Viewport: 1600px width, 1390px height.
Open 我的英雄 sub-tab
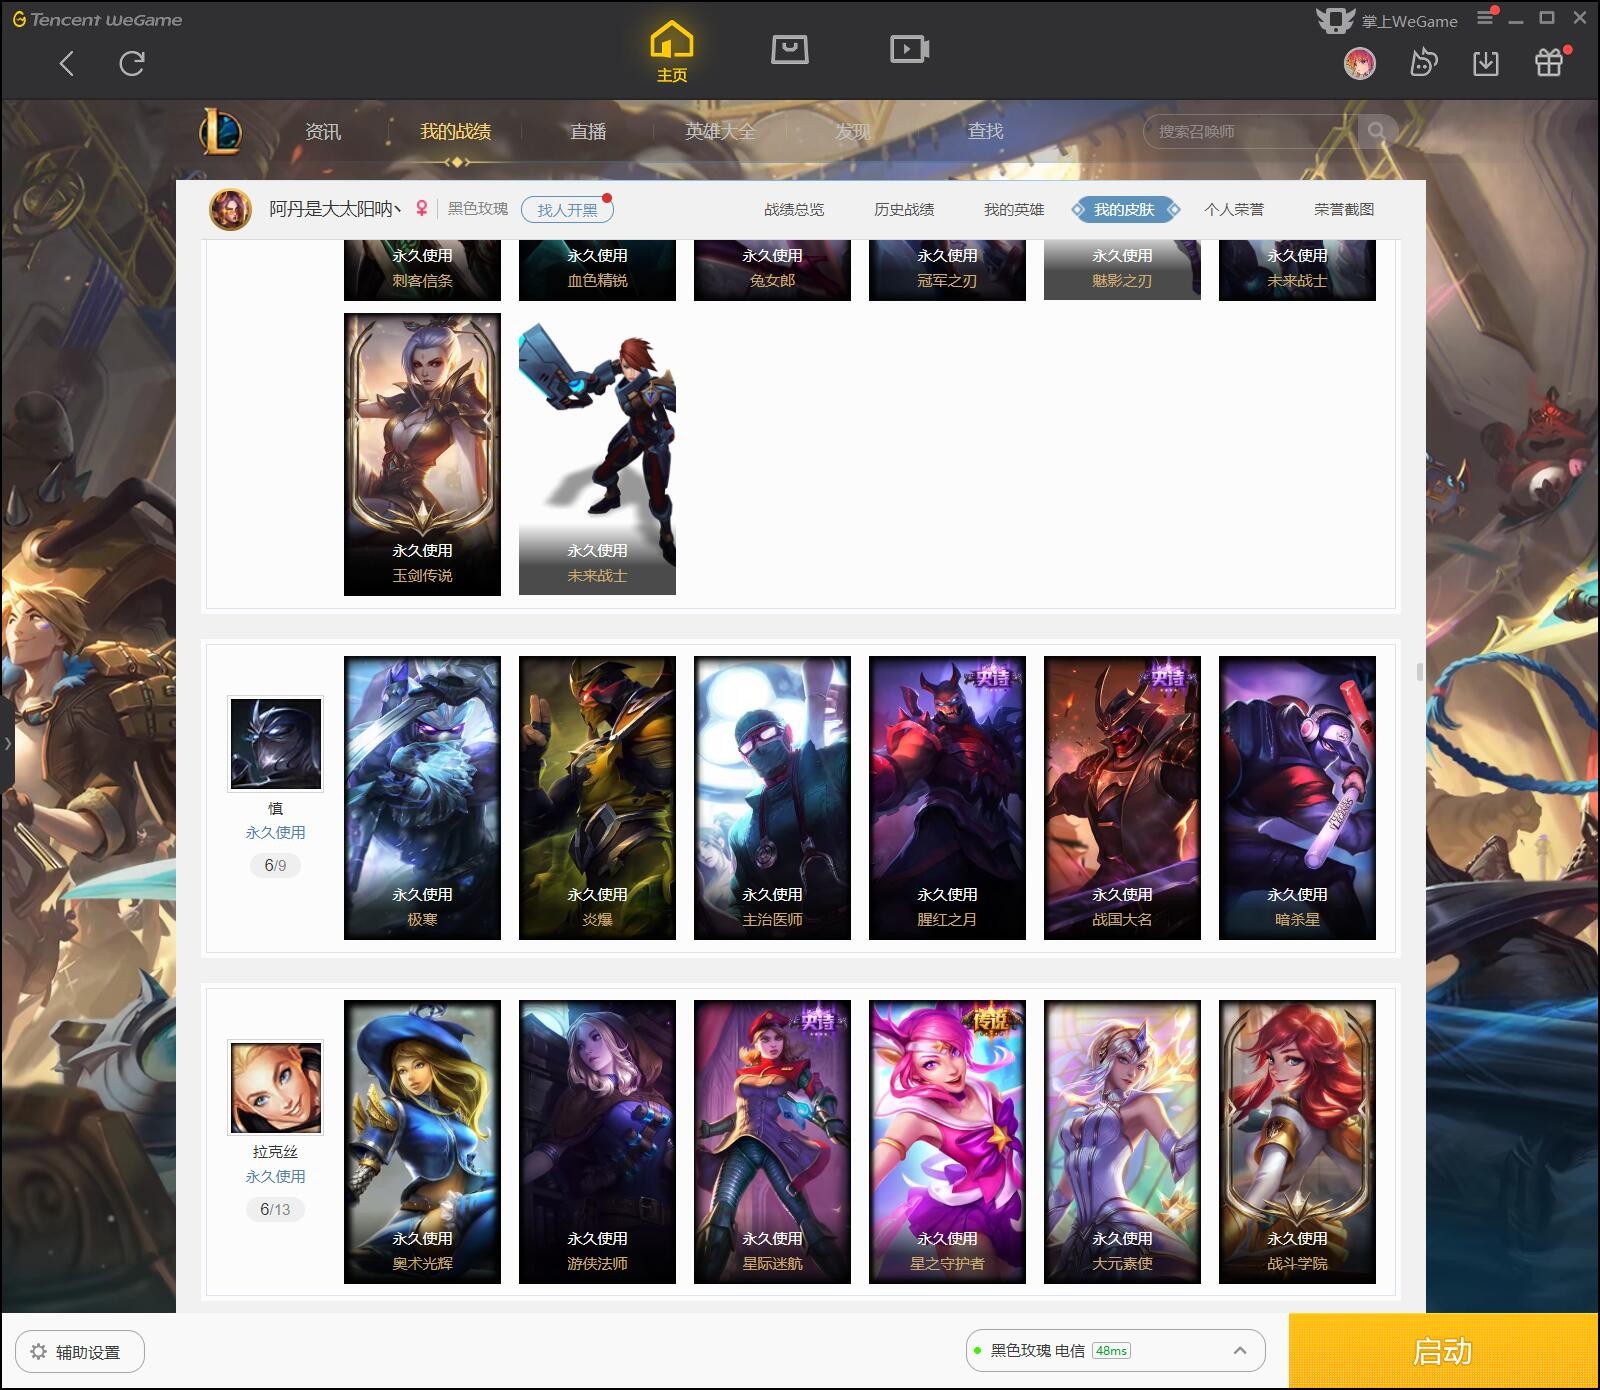coord(1014,209)
